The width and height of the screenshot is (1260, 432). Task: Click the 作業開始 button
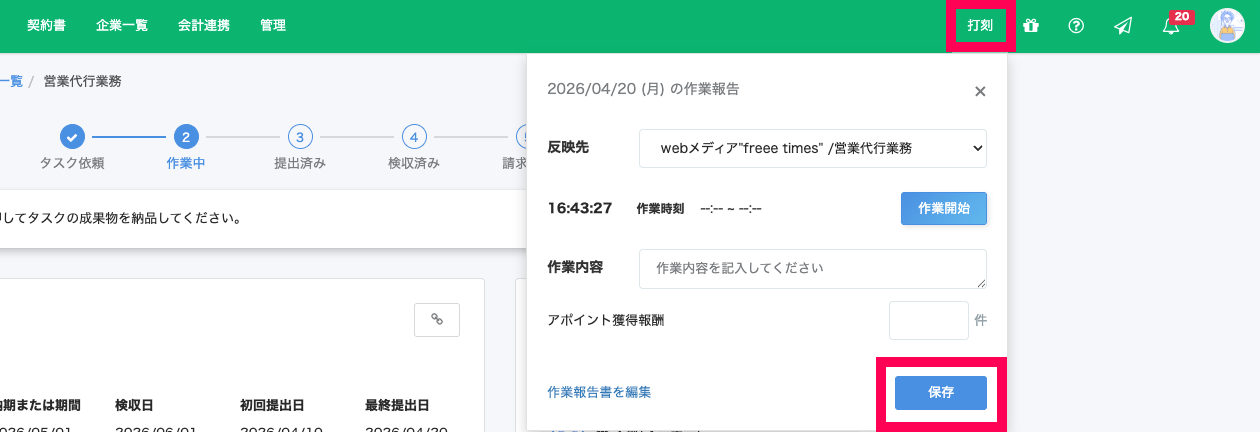point(944,209)
